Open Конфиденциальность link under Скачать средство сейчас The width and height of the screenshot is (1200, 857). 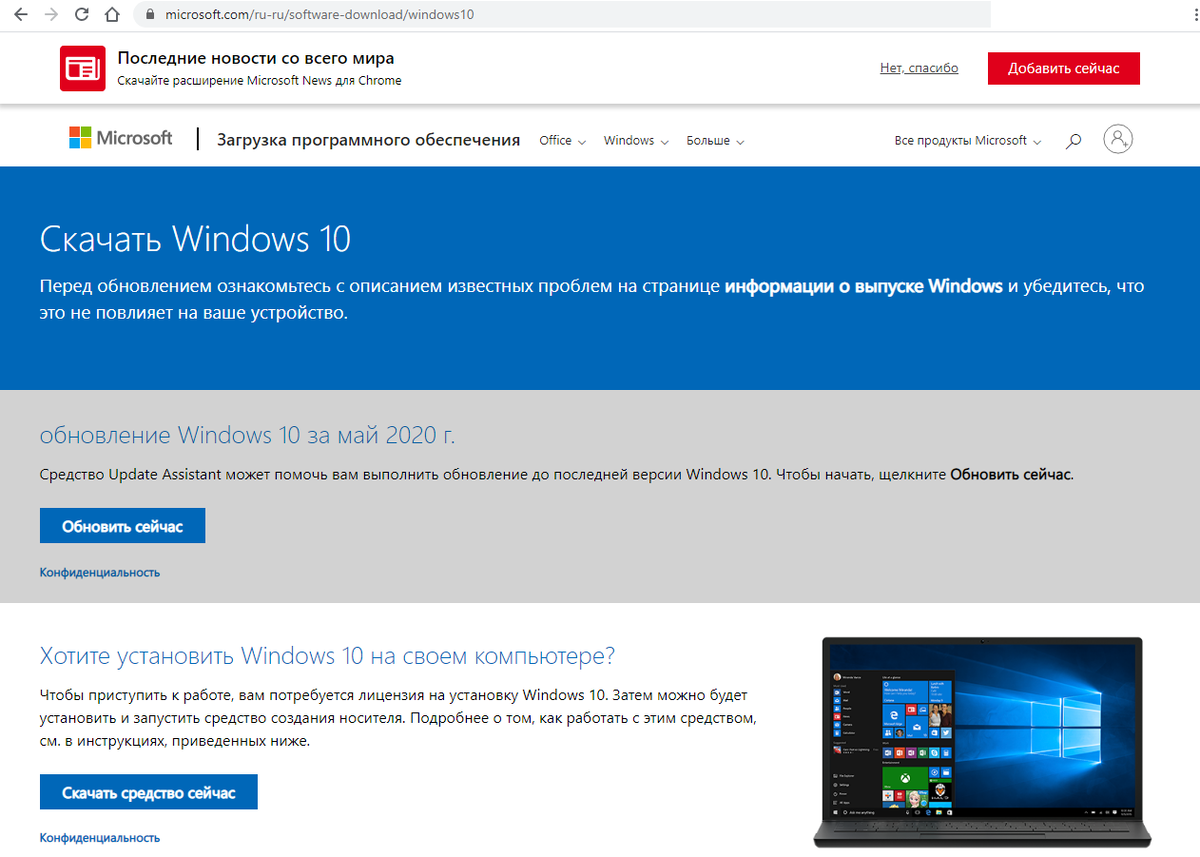(x=100, y=838)
